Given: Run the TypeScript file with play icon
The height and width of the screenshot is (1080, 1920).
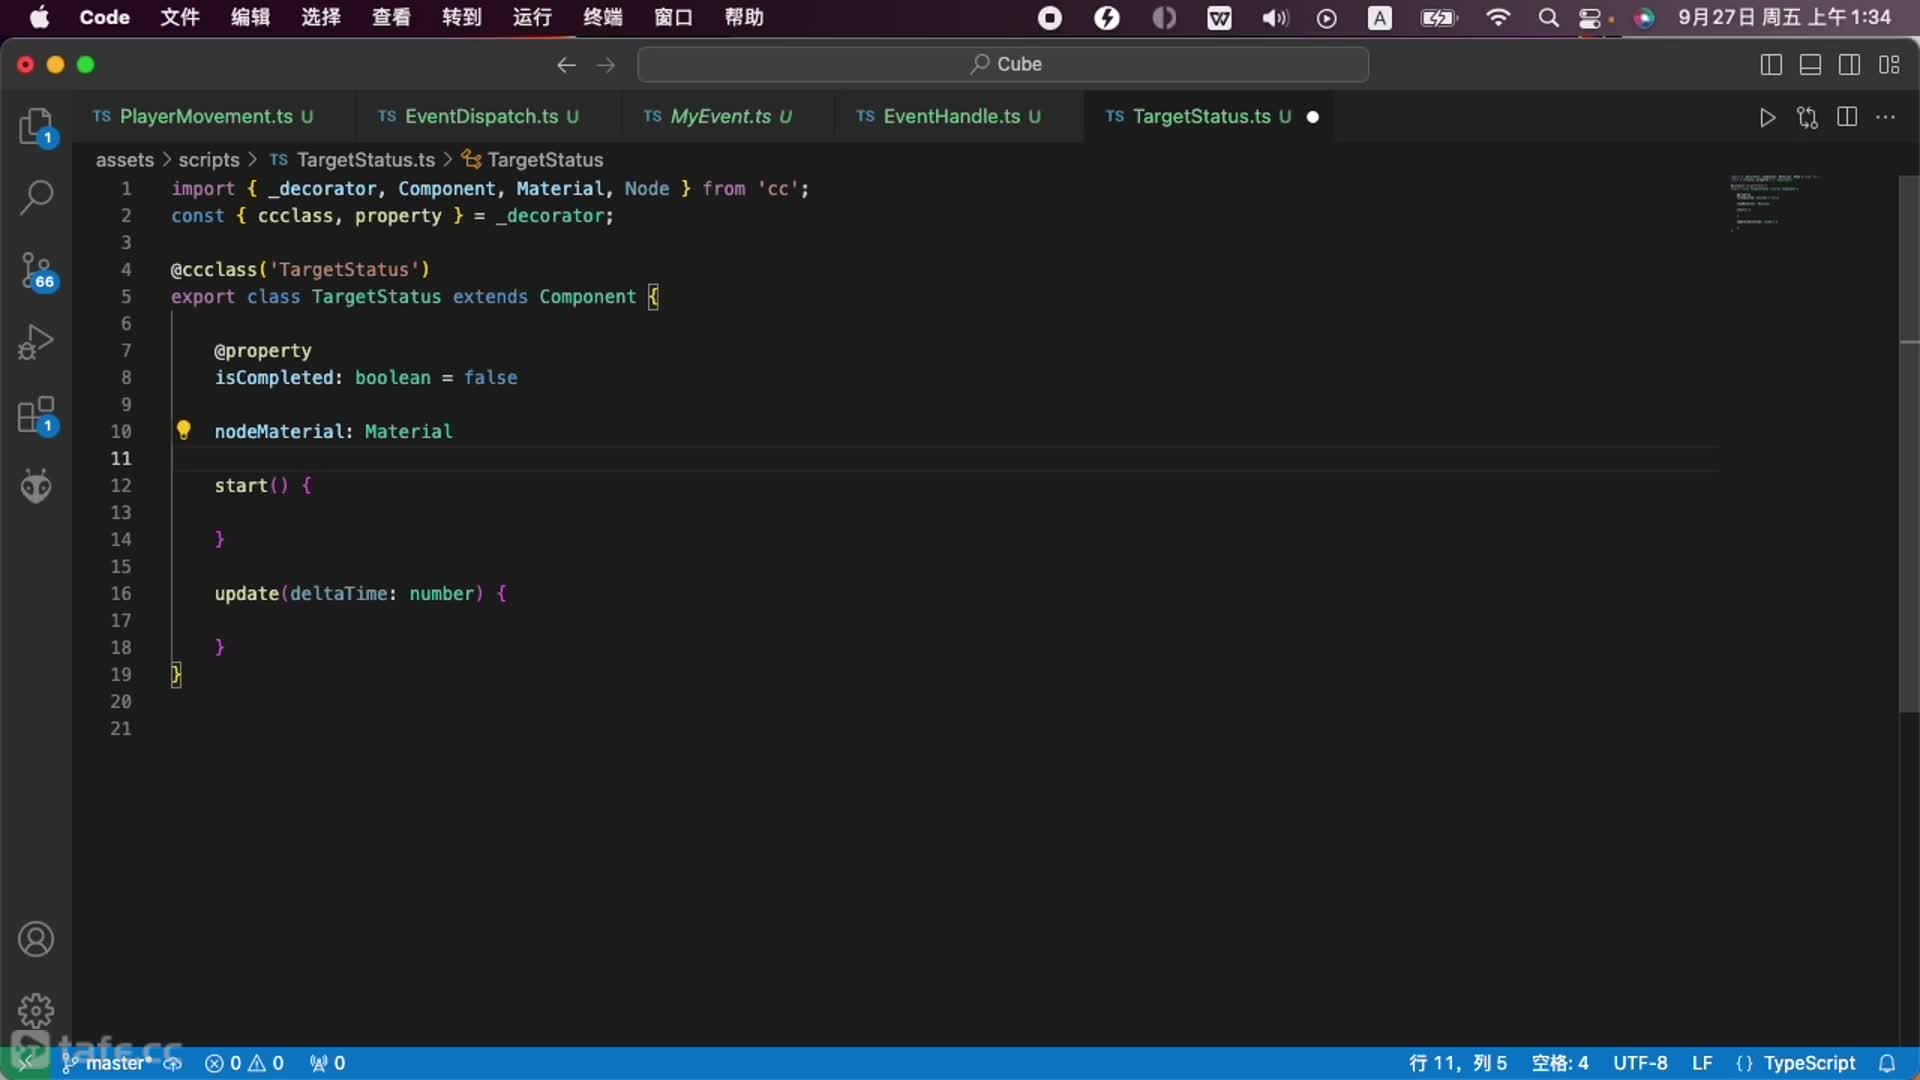Looking at the screenshot, I should point(1767,117).
